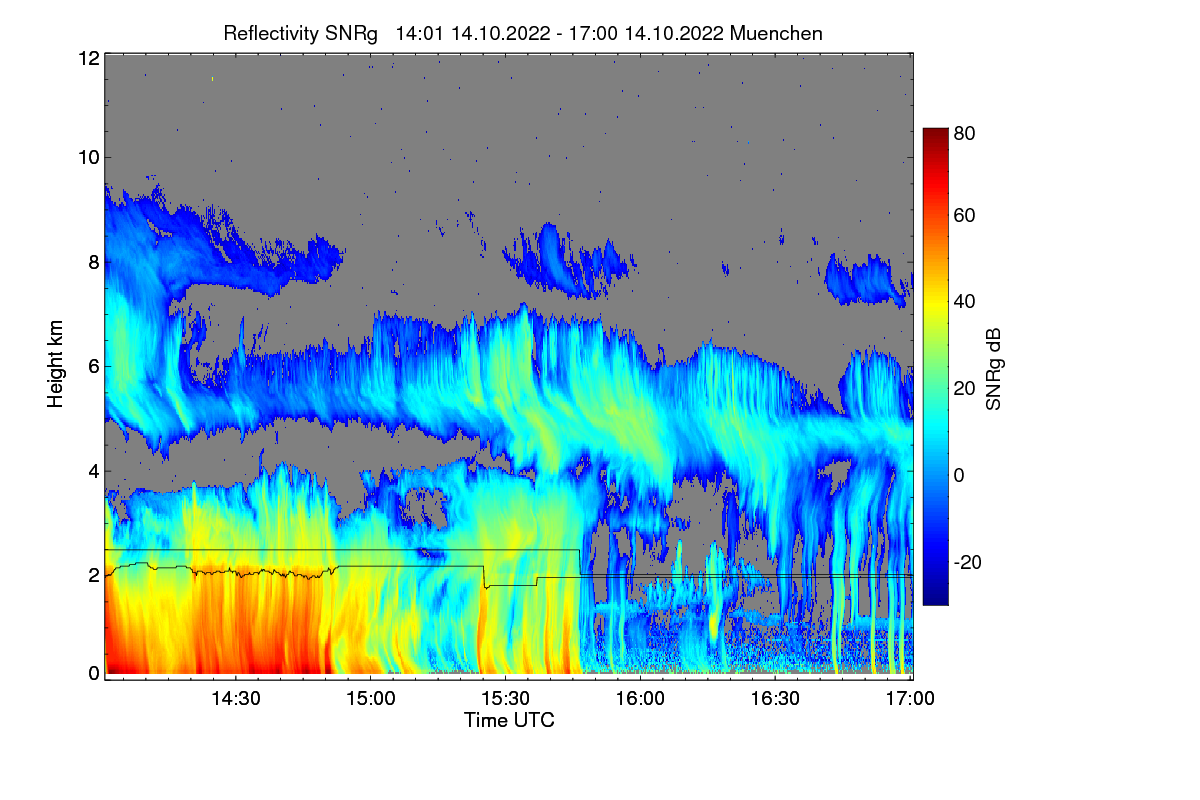Viewport: 1200px width, 800px height.
Task: Click the 'Time UTC' x-axis label
Action: [509, 720]
